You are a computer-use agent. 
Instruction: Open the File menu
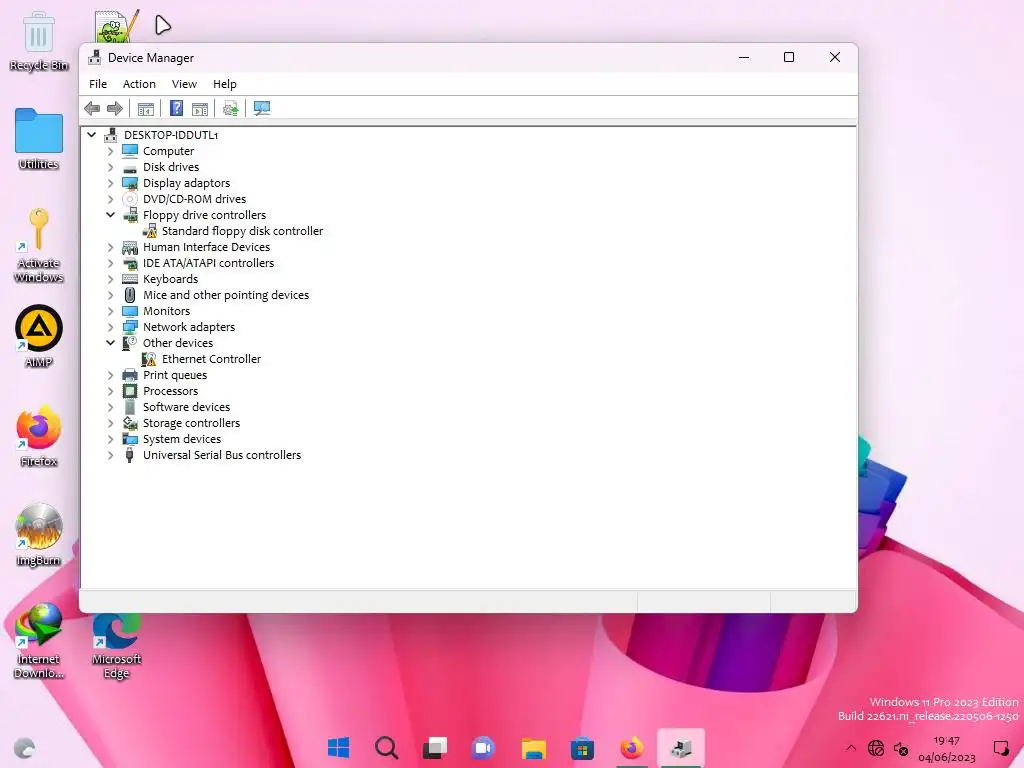point(98,84)
